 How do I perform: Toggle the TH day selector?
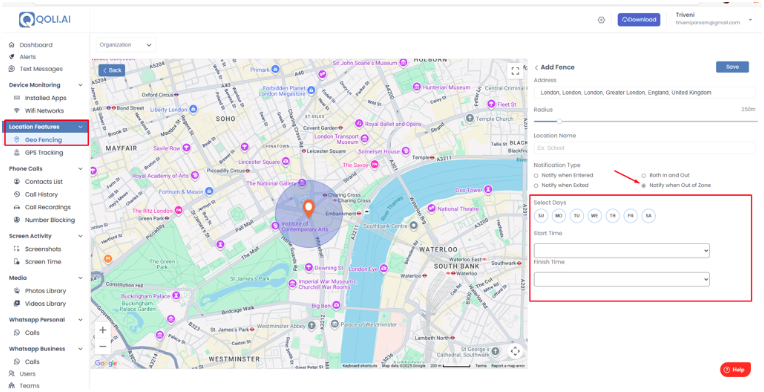pyautogui.click(x=612, y=216)
